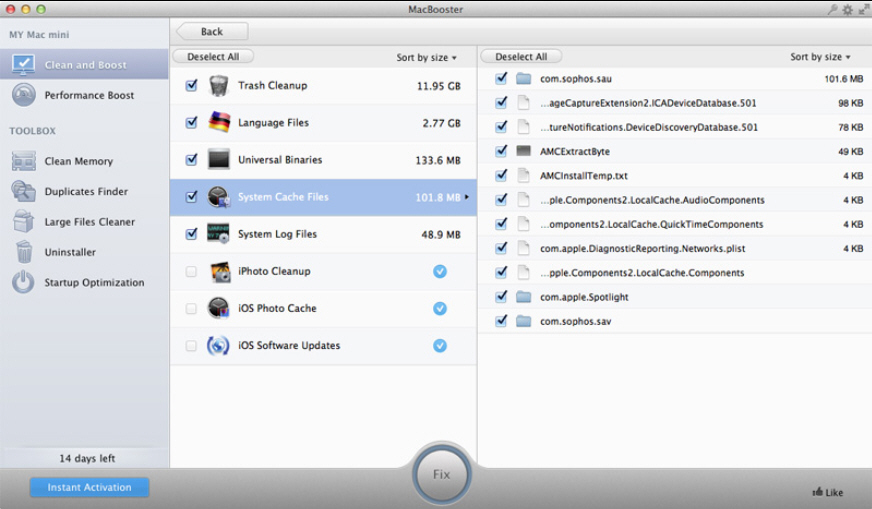Check the iOS Software Updates checkbox
872x509 pixels.
[191, 346]
